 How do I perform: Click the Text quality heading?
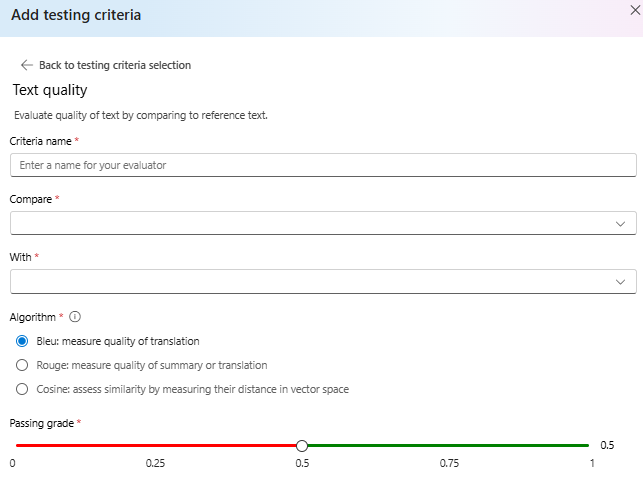(50, 90)
